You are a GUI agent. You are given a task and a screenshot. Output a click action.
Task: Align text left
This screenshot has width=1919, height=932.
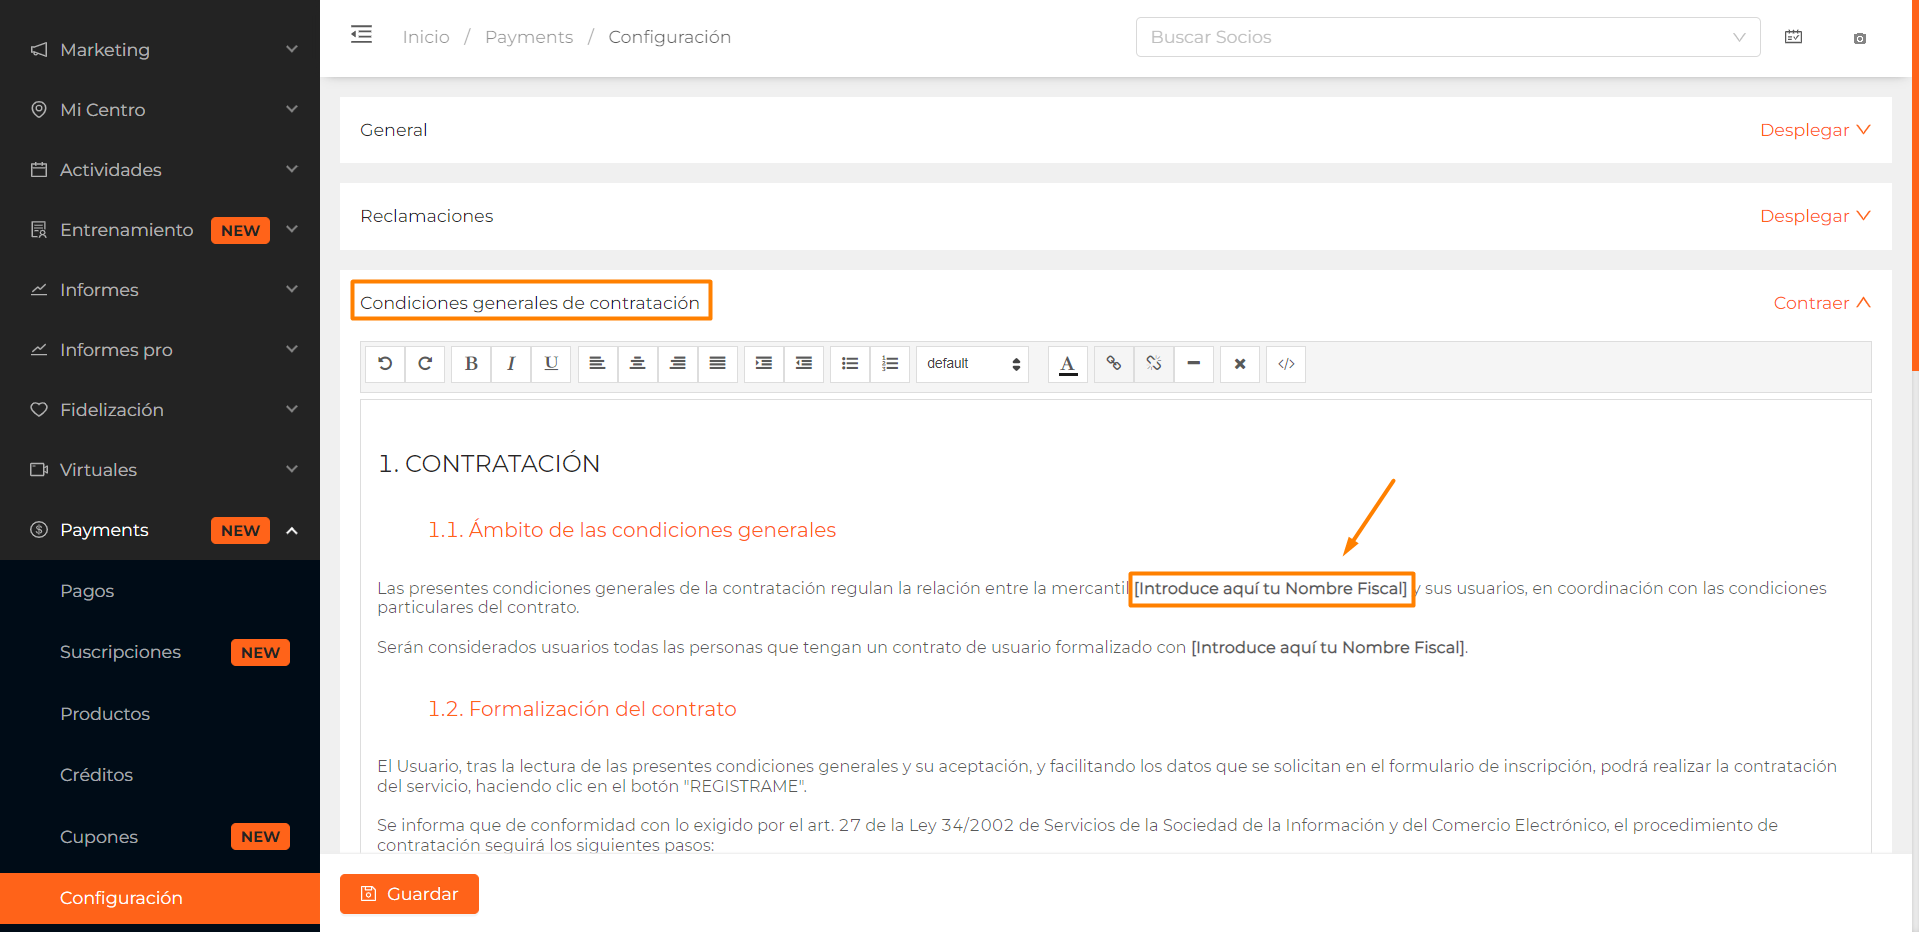coord(597,364)
